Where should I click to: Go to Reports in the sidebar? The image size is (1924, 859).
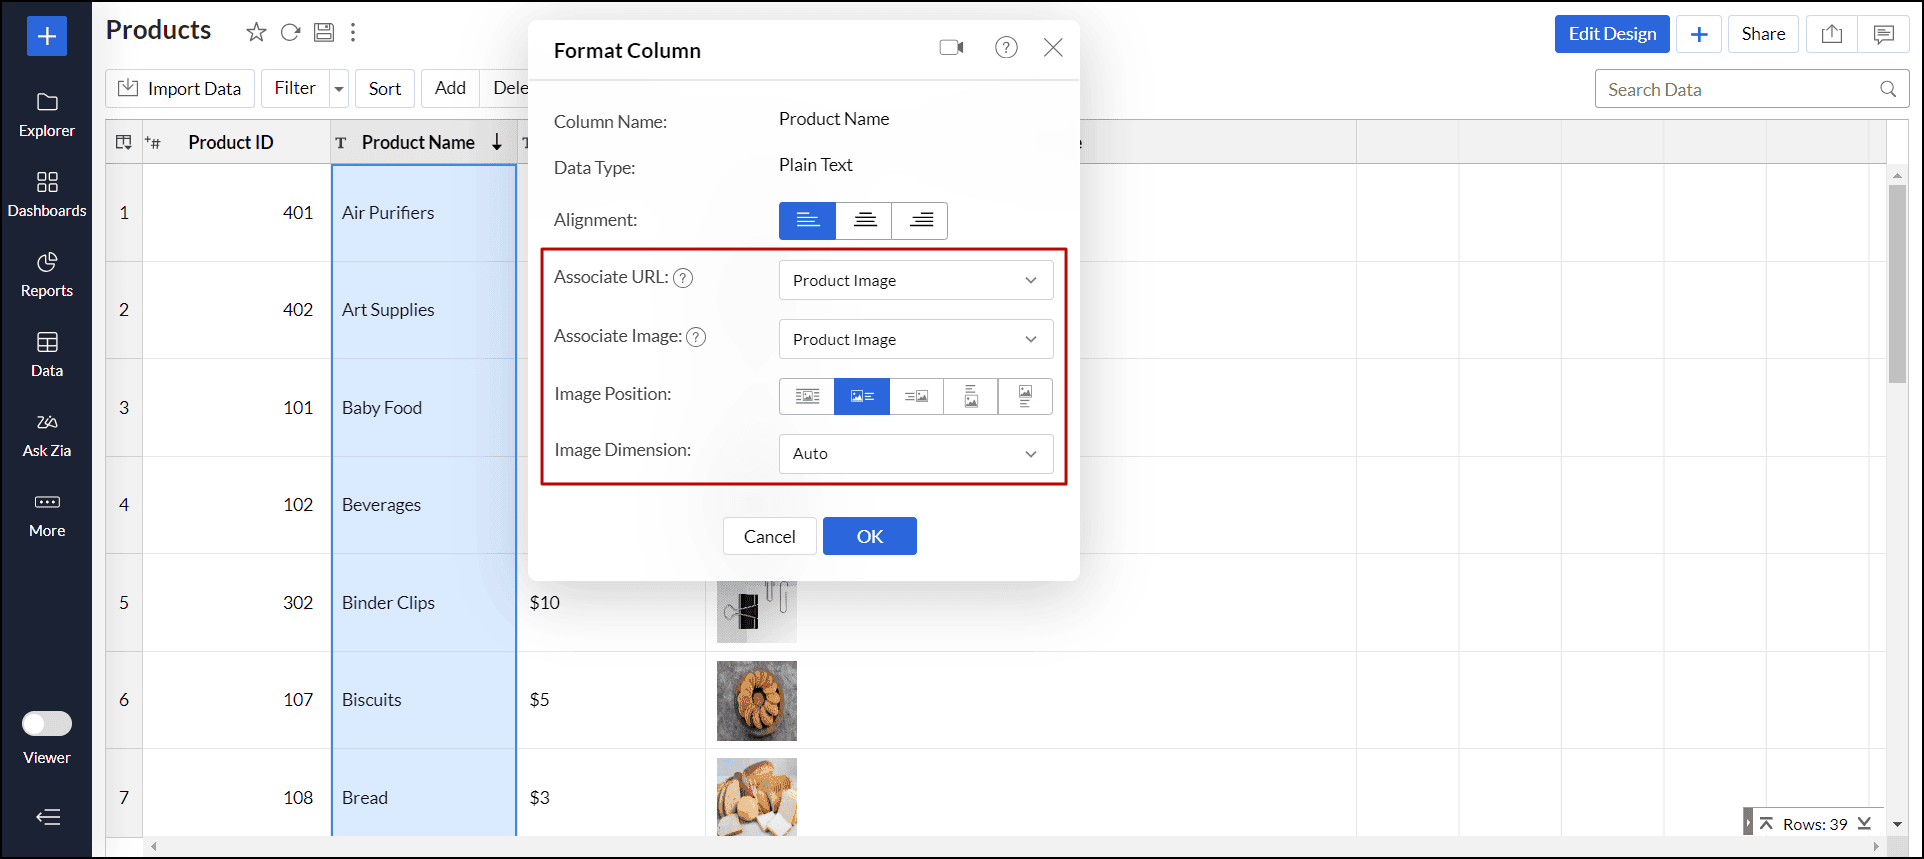pos(47,274)
